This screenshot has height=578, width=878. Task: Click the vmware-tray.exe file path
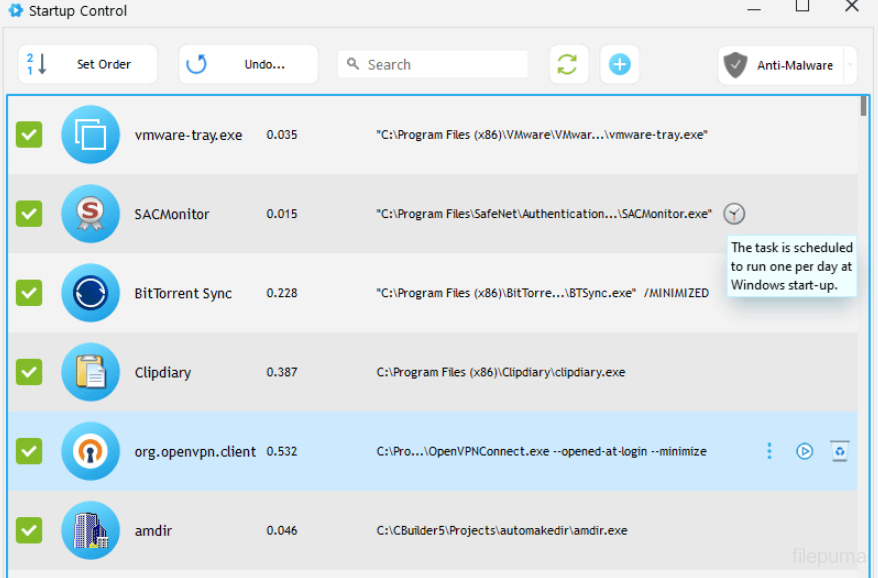click(x=542, y=135)
